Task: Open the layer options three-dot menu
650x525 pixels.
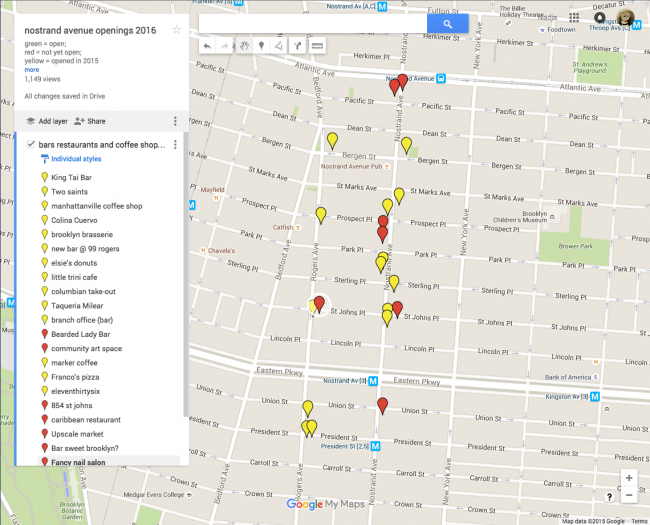Action: [175, 144]
